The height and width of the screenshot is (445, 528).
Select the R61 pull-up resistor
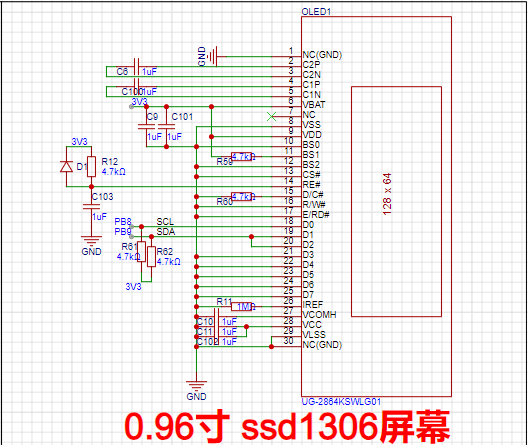(x=141, y=251)
